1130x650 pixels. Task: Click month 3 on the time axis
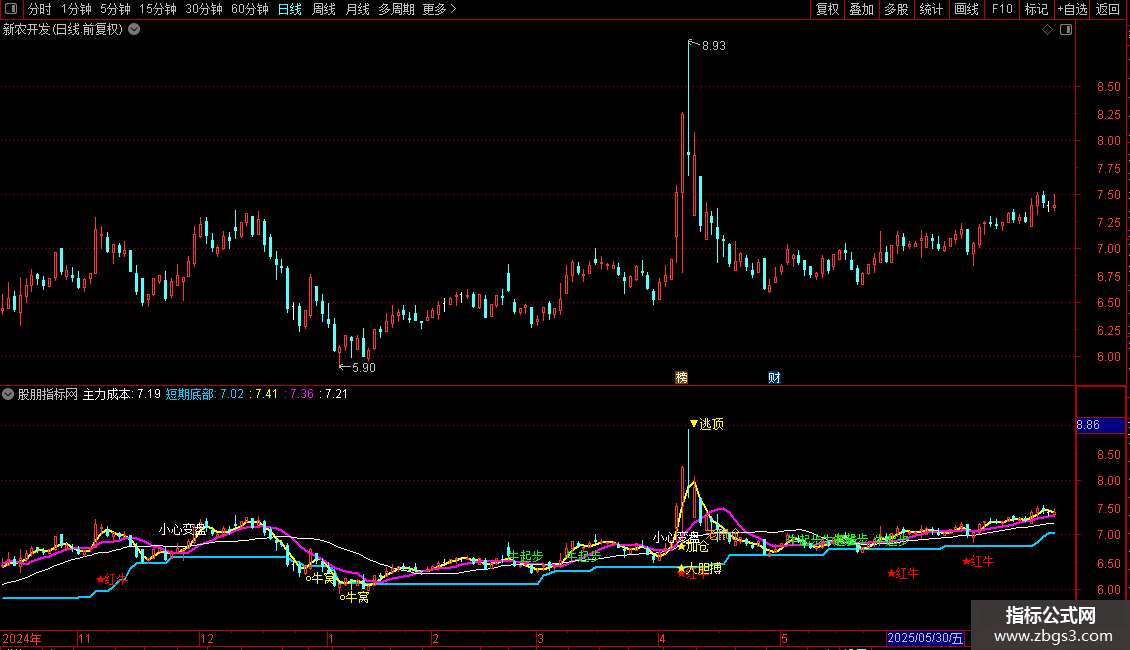pyautogui.click(x=540, y=638)
